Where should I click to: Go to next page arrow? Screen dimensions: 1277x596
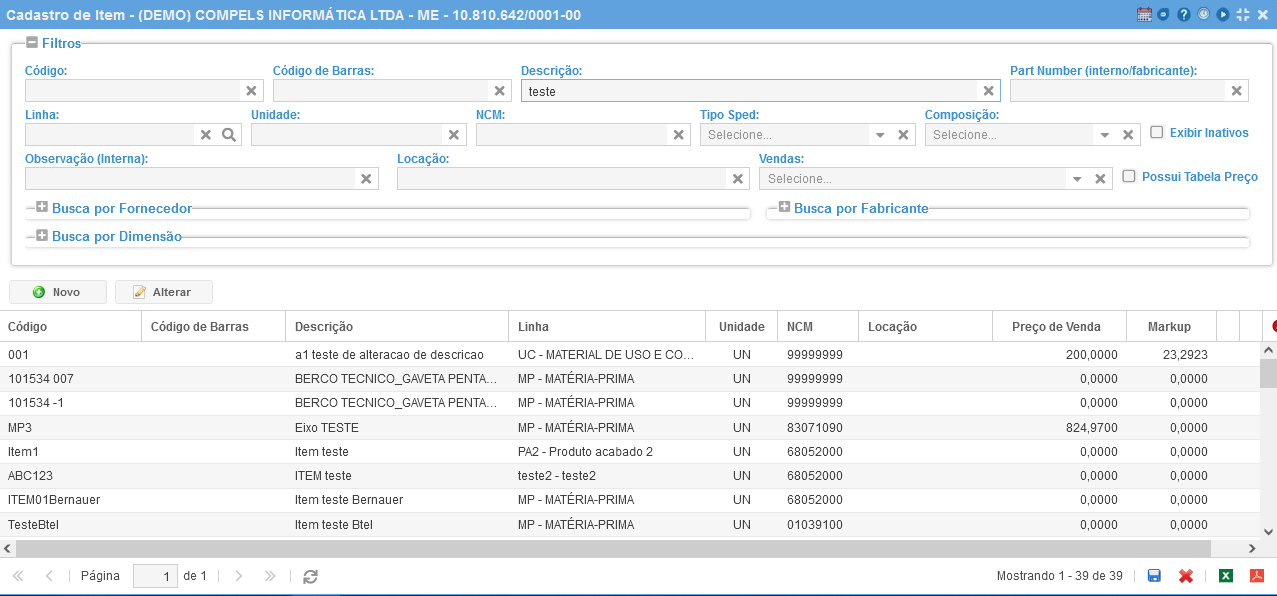(238, 576)
